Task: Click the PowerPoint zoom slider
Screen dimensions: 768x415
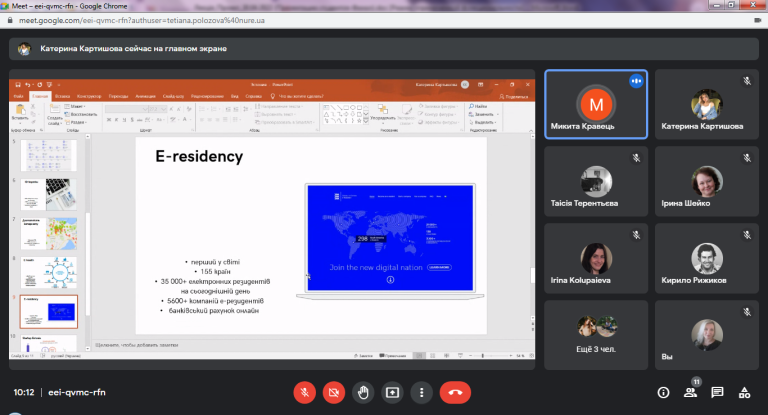Action: (x=490, y=356)
